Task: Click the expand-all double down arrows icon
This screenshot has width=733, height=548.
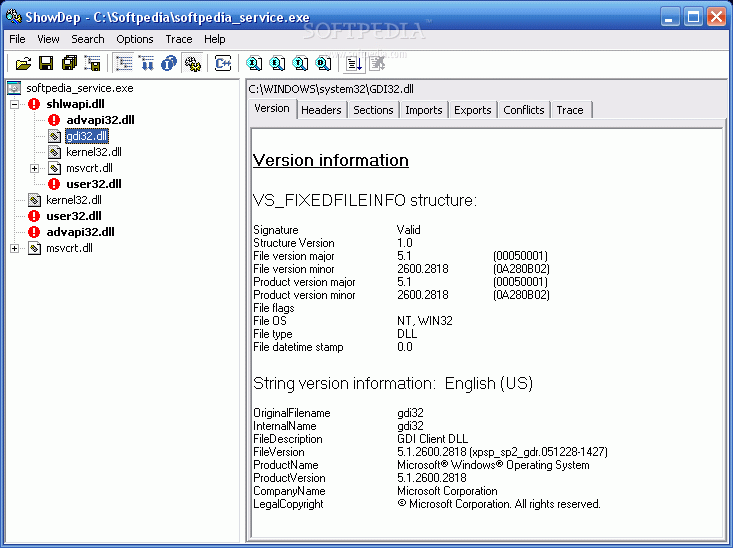Action: pyautogui.click(x=147, y=63)
